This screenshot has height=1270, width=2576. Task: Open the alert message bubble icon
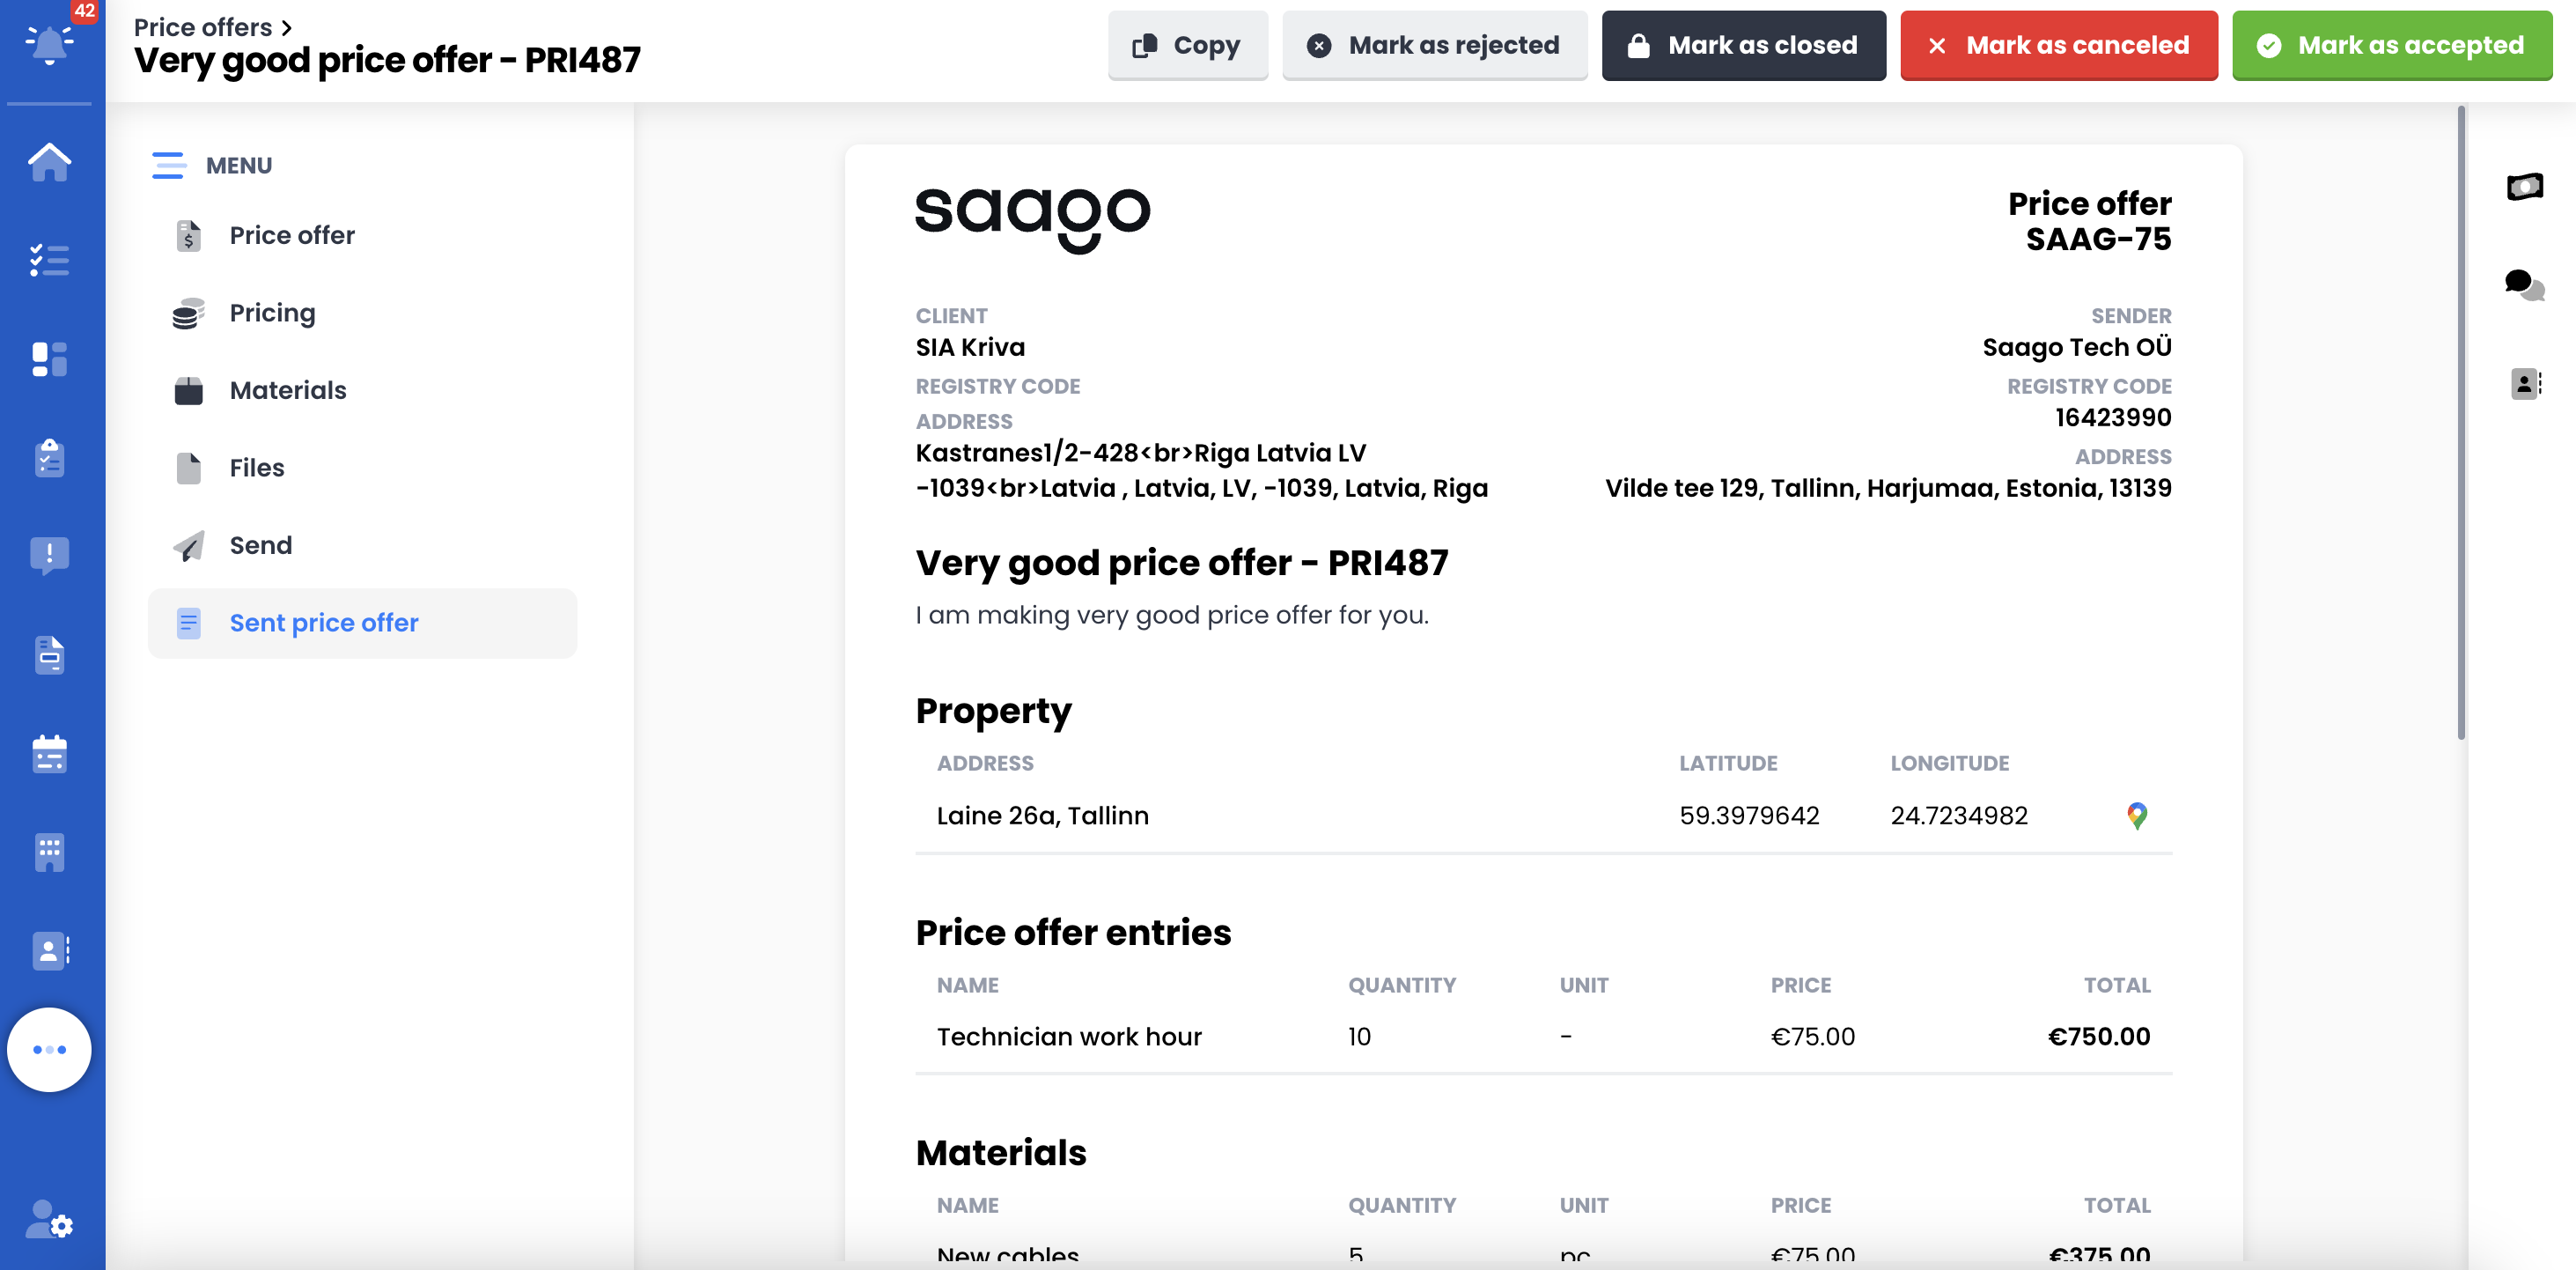point(50,555)
